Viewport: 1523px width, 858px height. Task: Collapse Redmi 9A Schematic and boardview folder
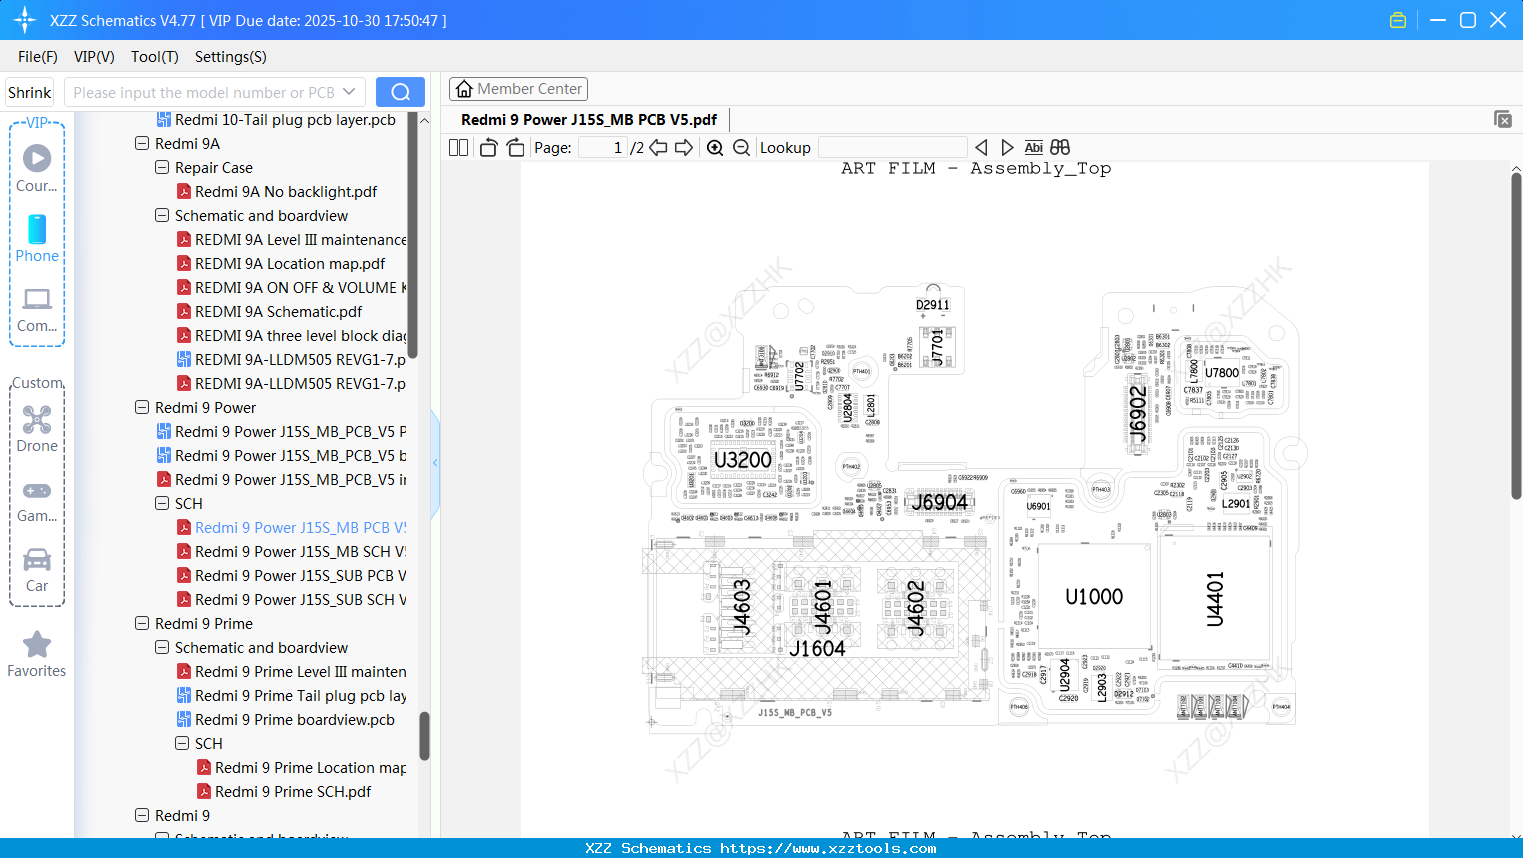[x=162, y=215]
